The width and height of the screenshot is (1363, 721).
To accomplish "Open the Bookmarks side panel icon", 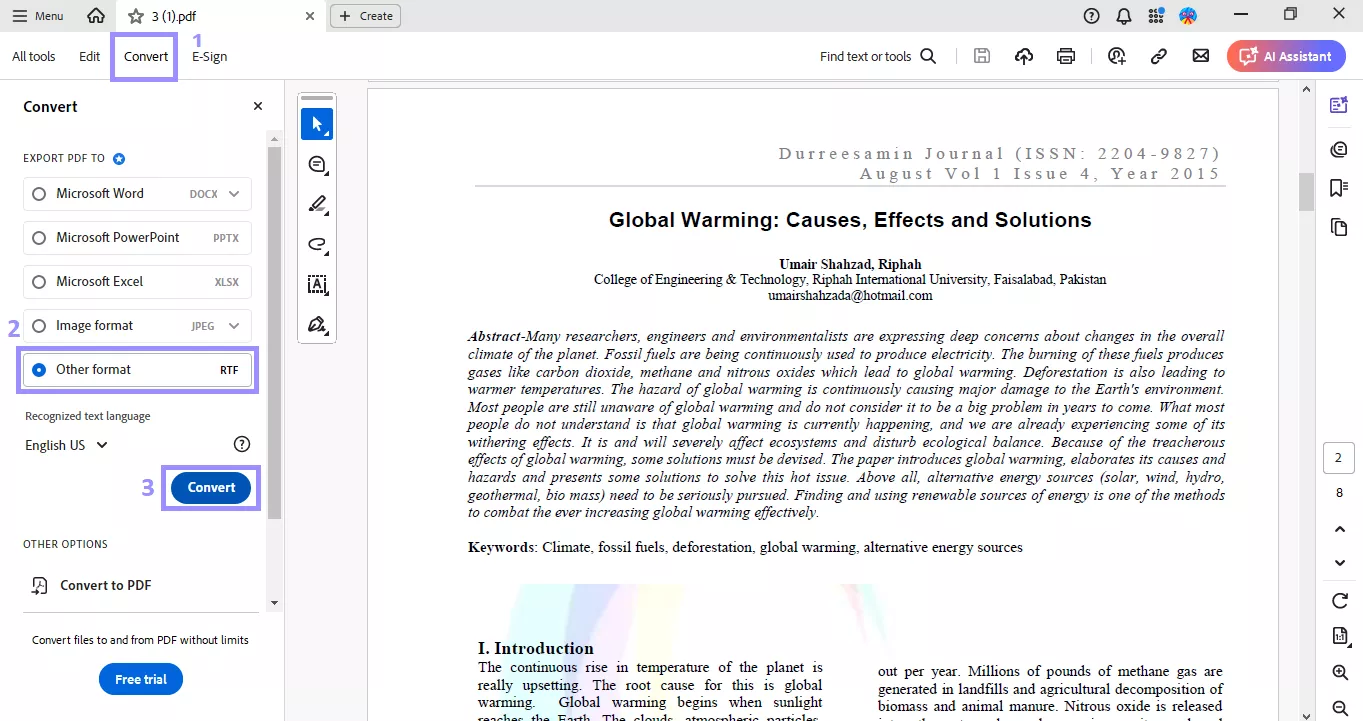I will (1339, 188).
